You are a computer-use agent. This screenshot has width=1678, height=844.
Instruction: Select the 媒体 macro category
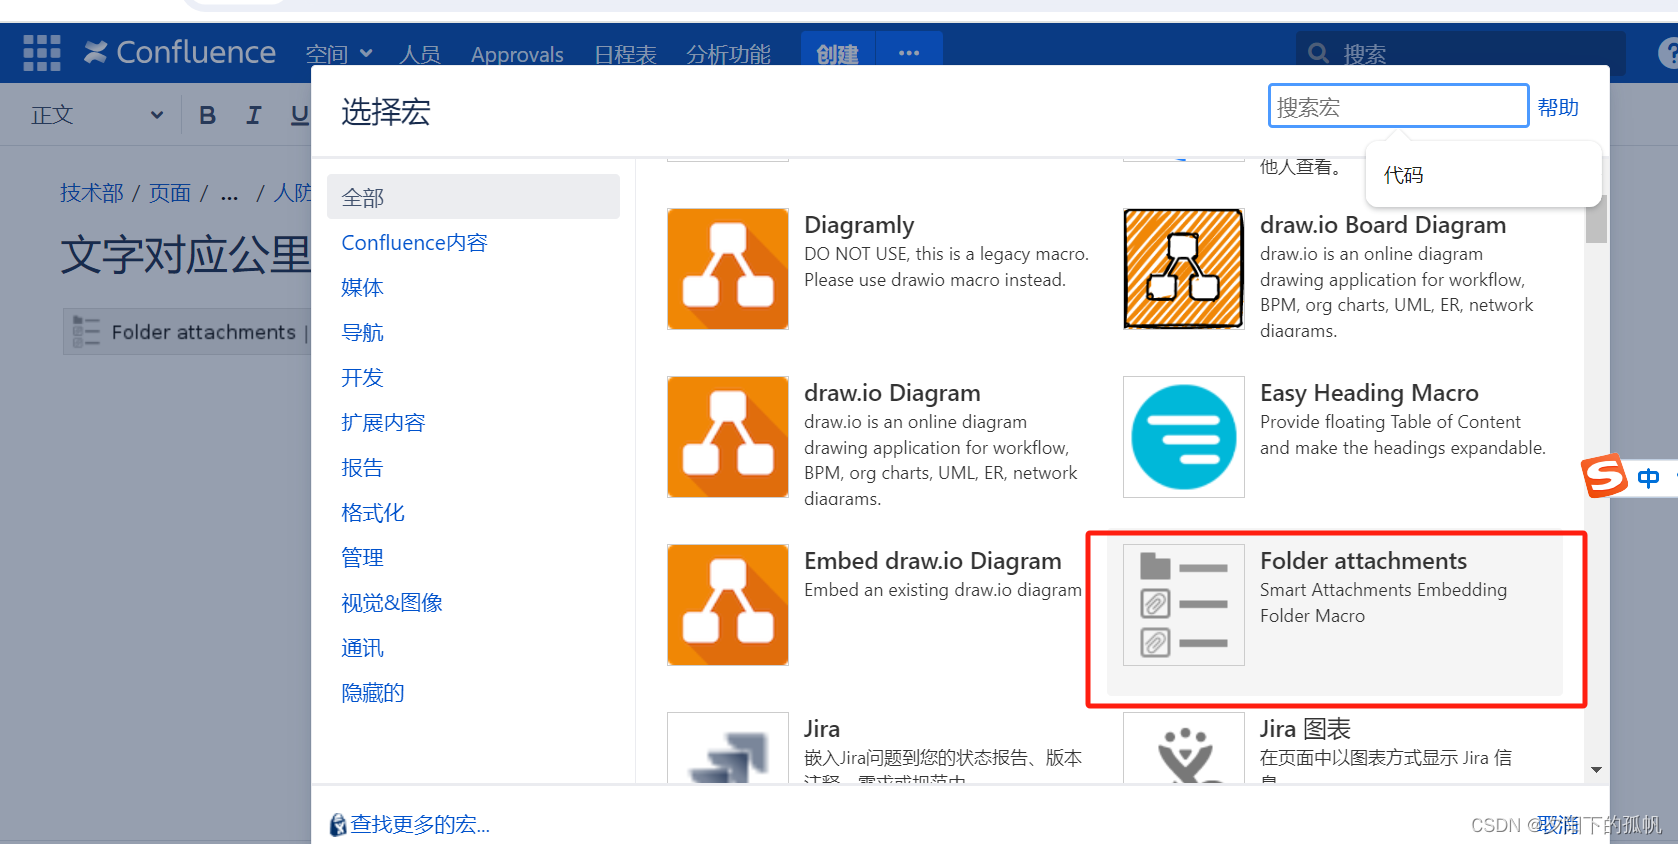point(362,288)
